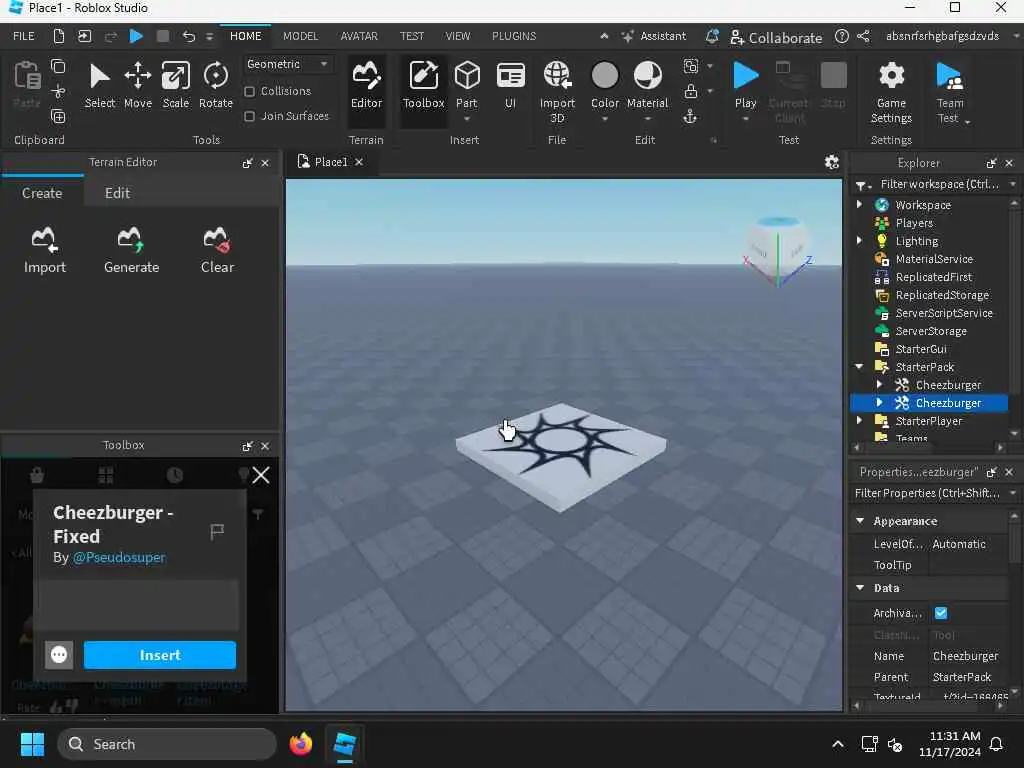Viewport: 1024px width, 768px height.
Task: Open viewport settings gear icon
Action: pyautogui.click(x=831, y=162)
